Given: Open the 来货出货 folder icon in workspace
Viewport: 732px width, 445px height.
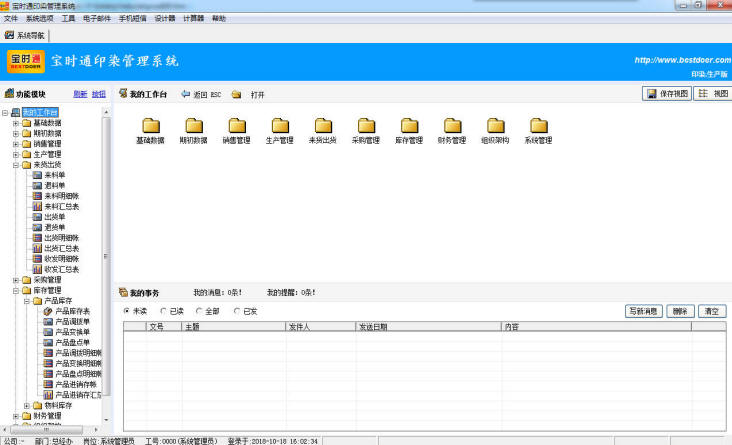Looking at the screenshot, I should [323, 126].
